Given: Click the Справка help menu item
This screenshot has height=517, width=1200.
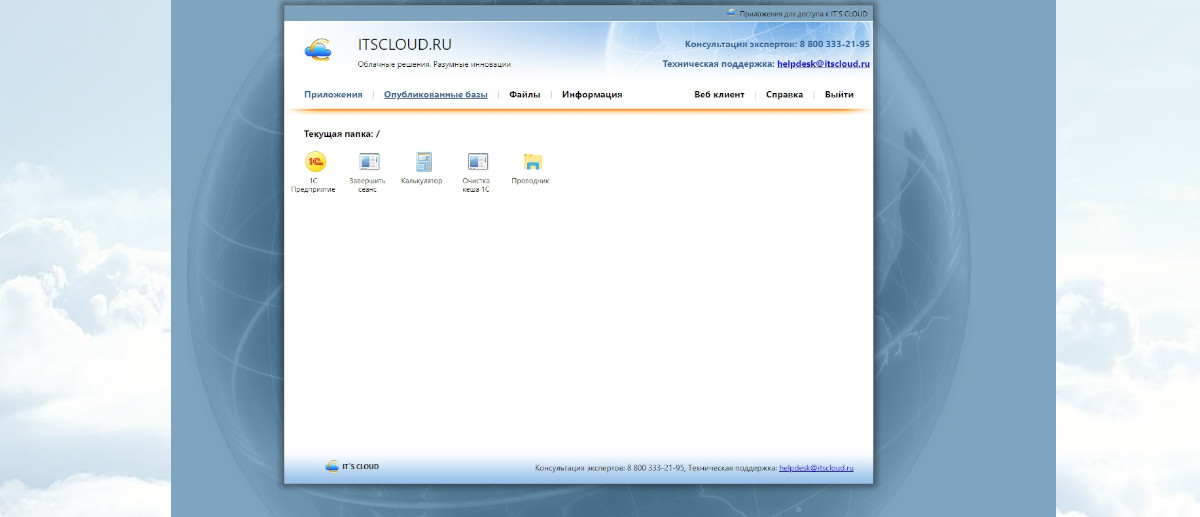Looking at the screenshot, I should tap(784, 95).
